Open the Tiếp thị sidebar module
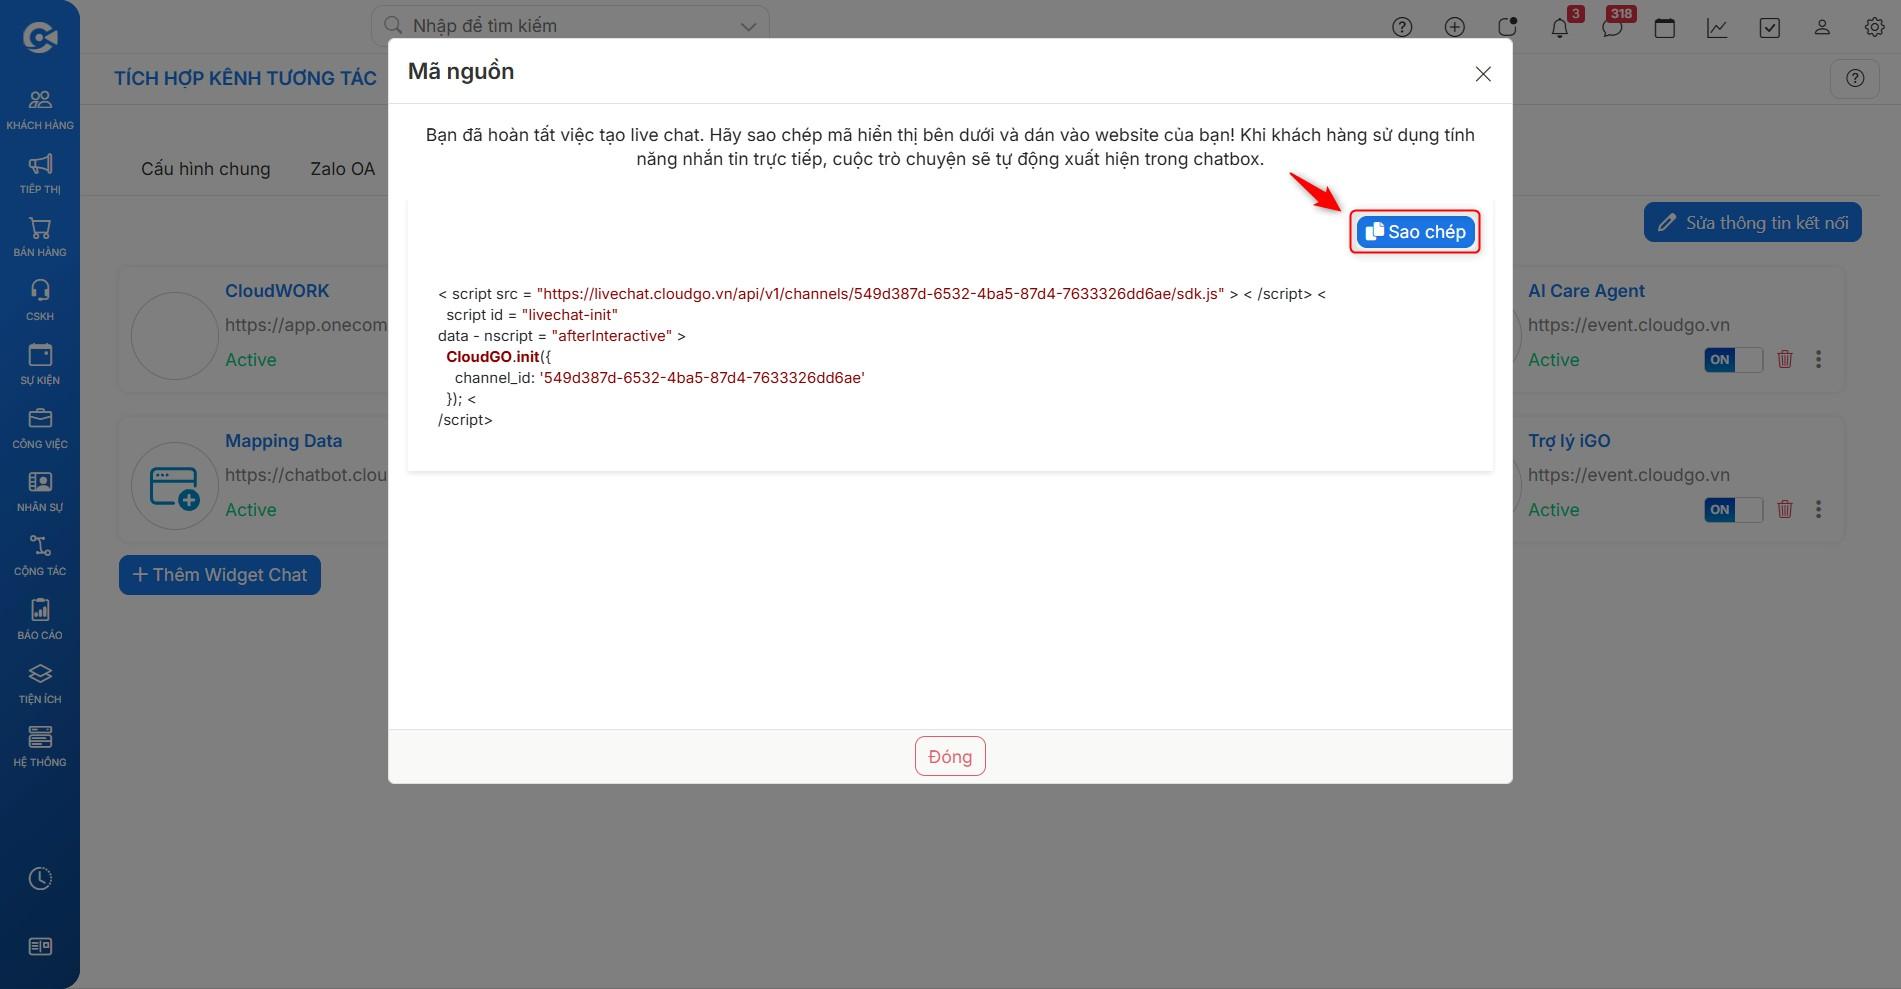 coord(40,173)
